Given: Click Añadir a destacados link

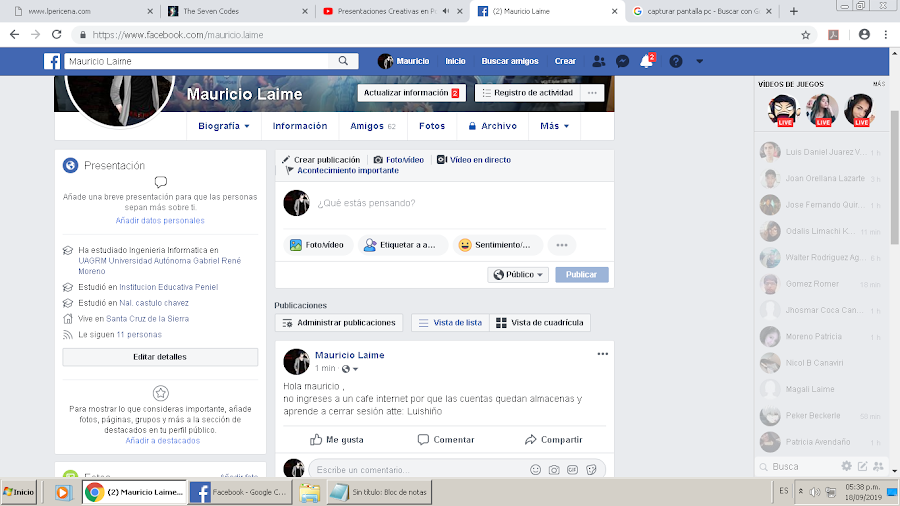Looking at the screenshot, I should pos(163,441).
